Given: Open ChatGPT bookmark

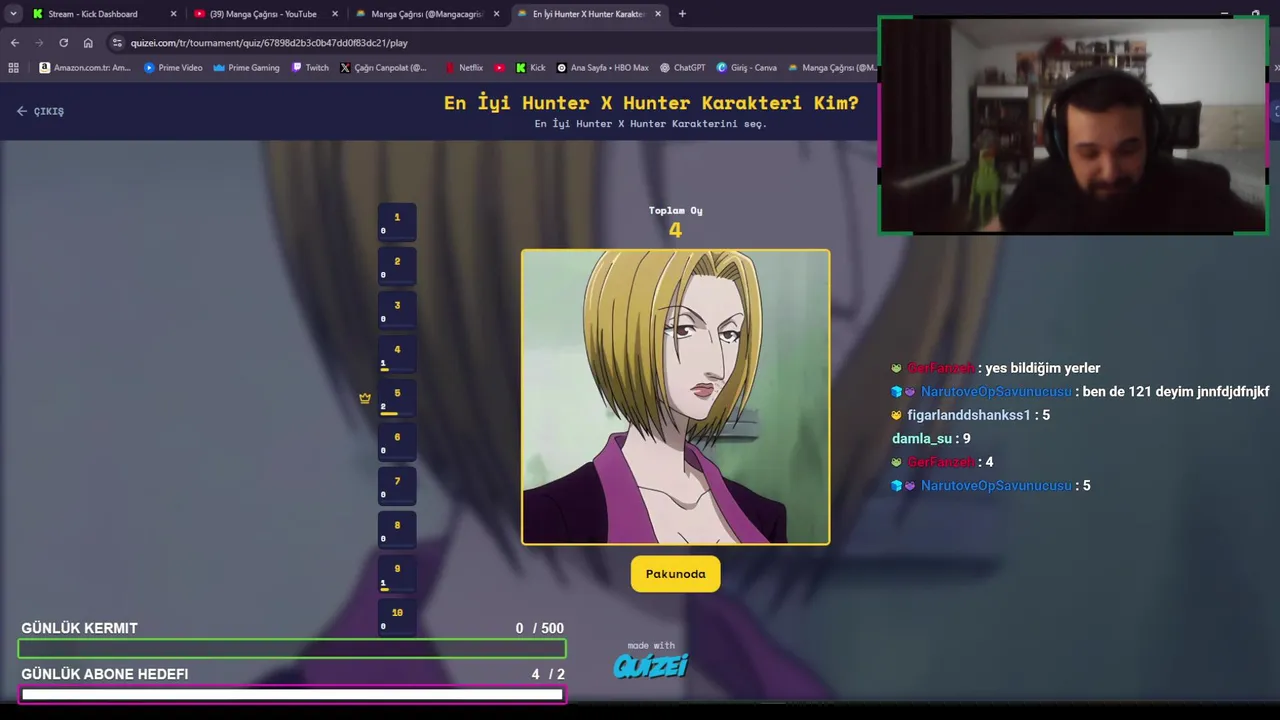Looking at the screenshot, I should coord(682,68).
